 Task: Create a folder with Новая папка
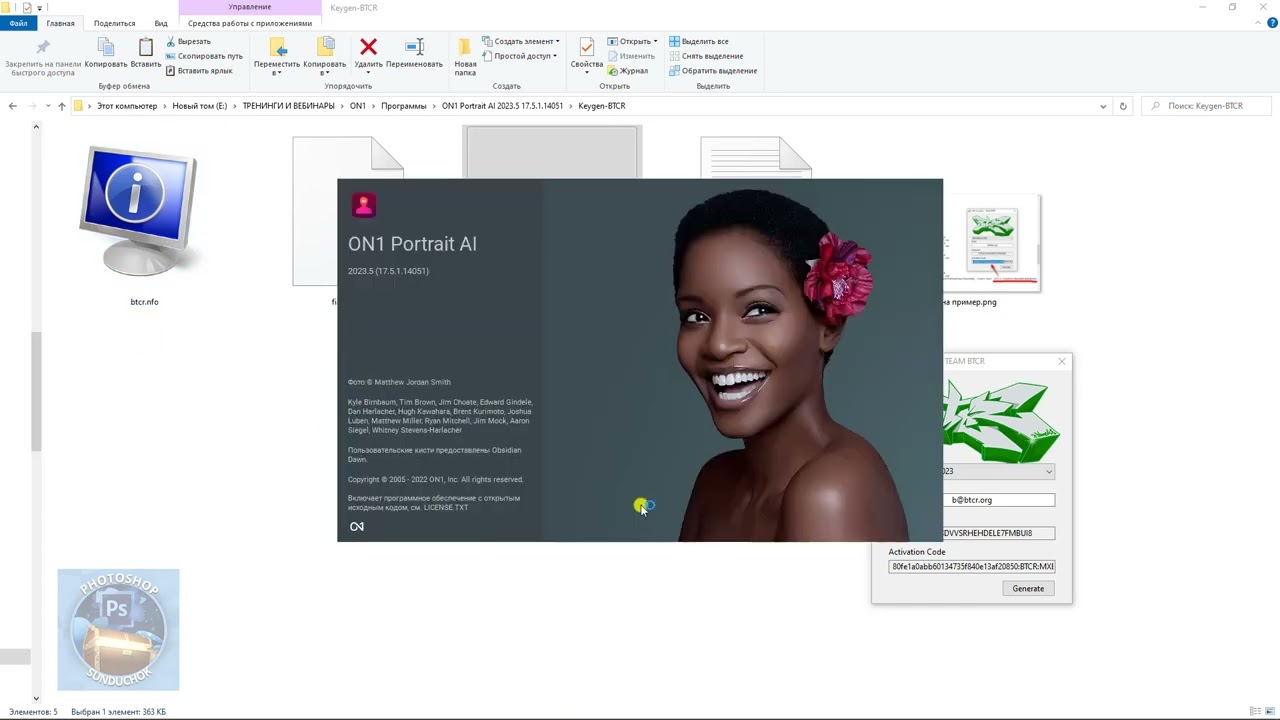[465, 57]
